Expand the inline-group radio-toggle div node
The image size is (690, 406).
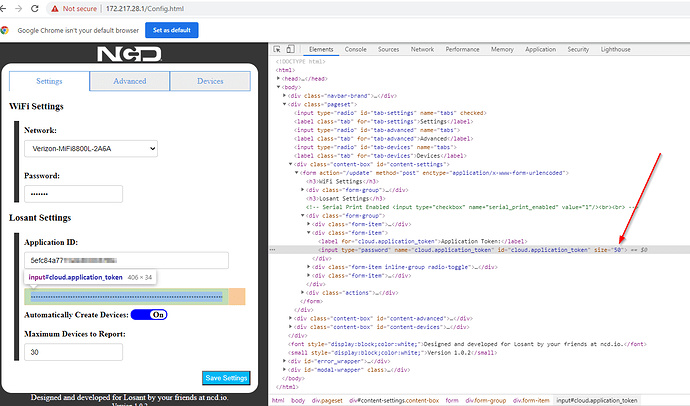coord(309,267)
